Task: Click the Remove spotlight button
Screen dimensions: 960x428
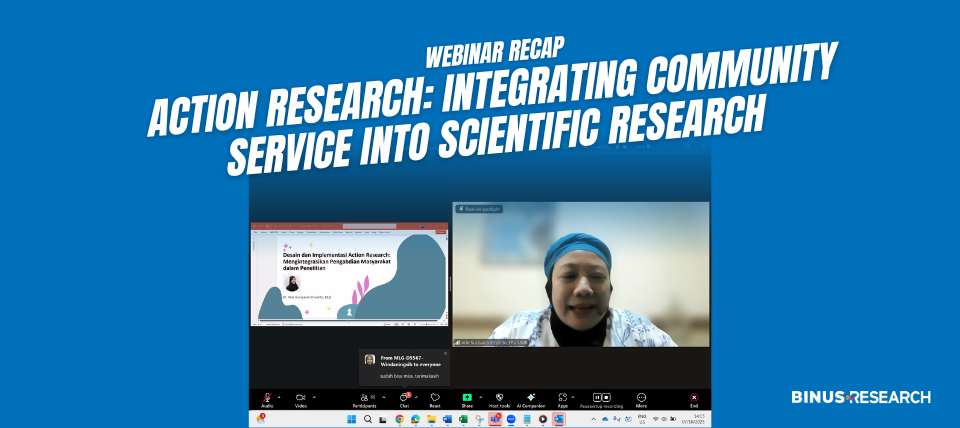Action: (480, 209)
